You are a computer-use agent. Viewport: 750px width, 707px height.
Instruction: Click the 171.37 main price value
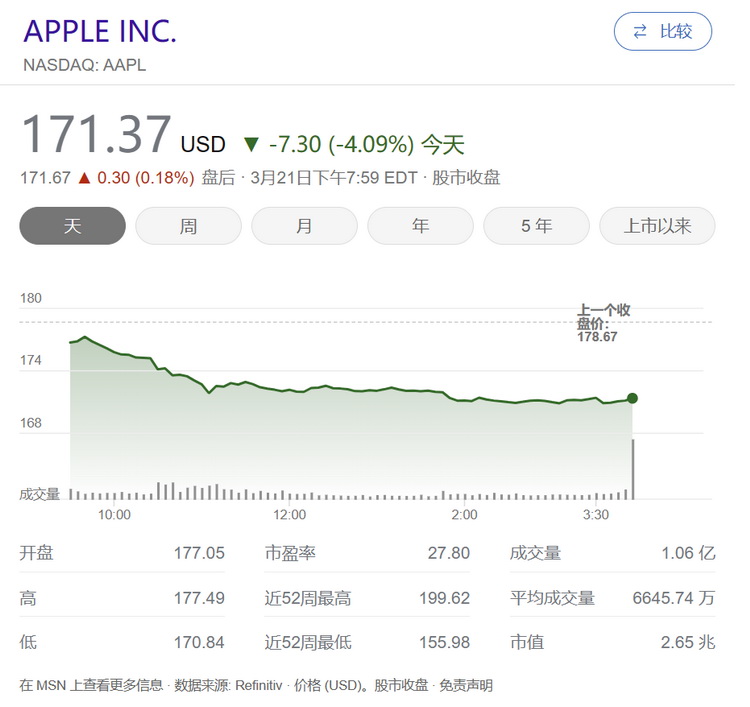97,134
